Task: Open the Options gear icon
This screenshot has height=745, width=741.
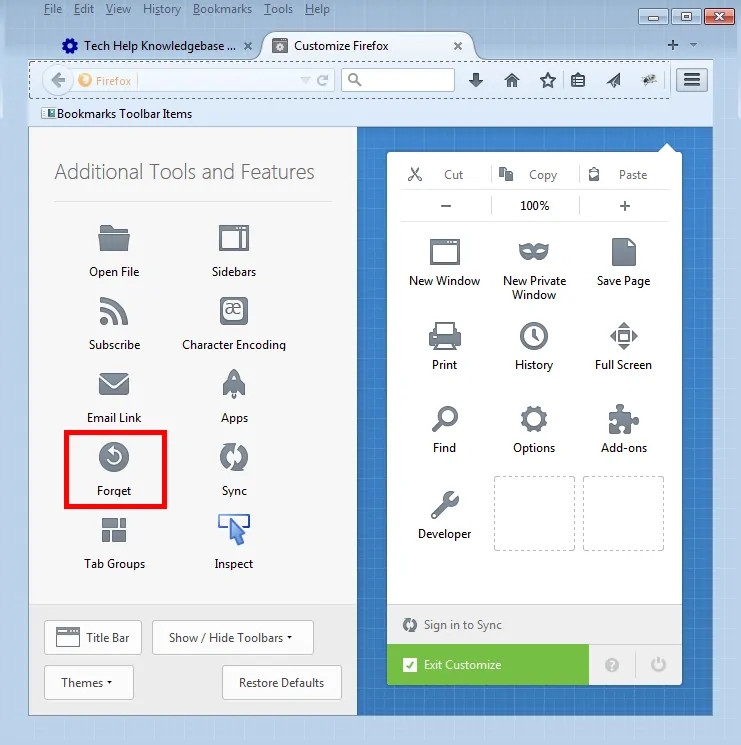Action: 534,419
